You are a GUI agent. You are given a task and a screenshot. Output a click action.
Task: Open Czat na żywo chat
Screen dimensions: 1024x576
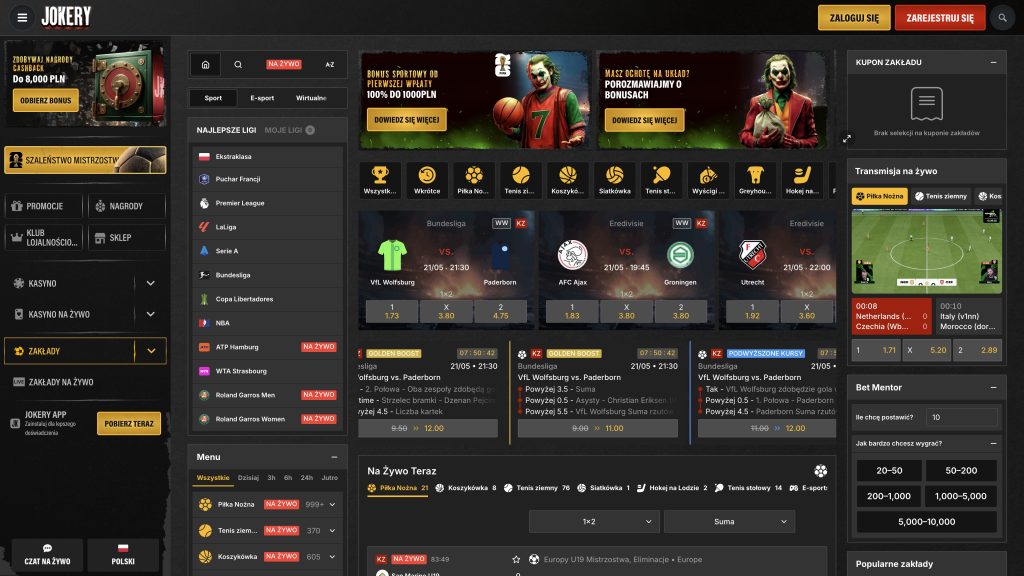(x=47, y=554)
